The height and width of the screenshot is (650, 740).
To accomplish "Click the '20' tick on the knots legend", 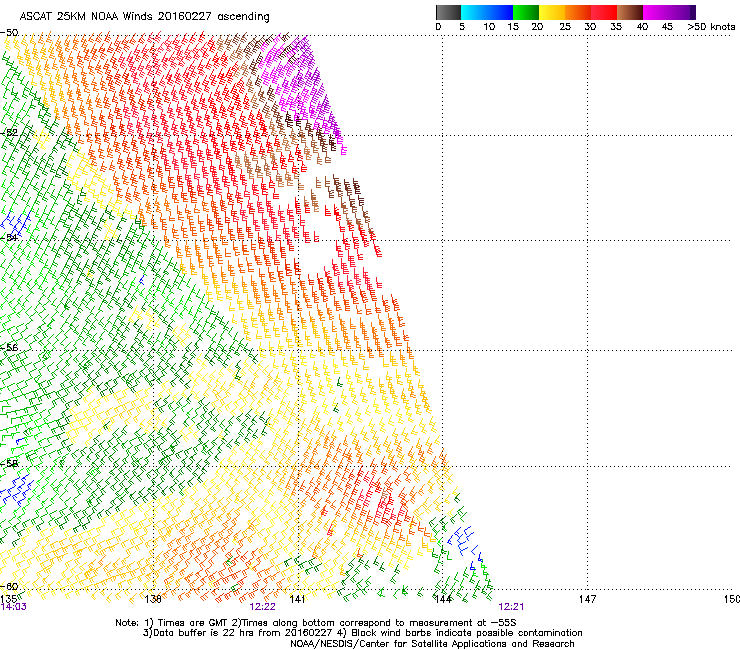I will [x=537, y=27].
